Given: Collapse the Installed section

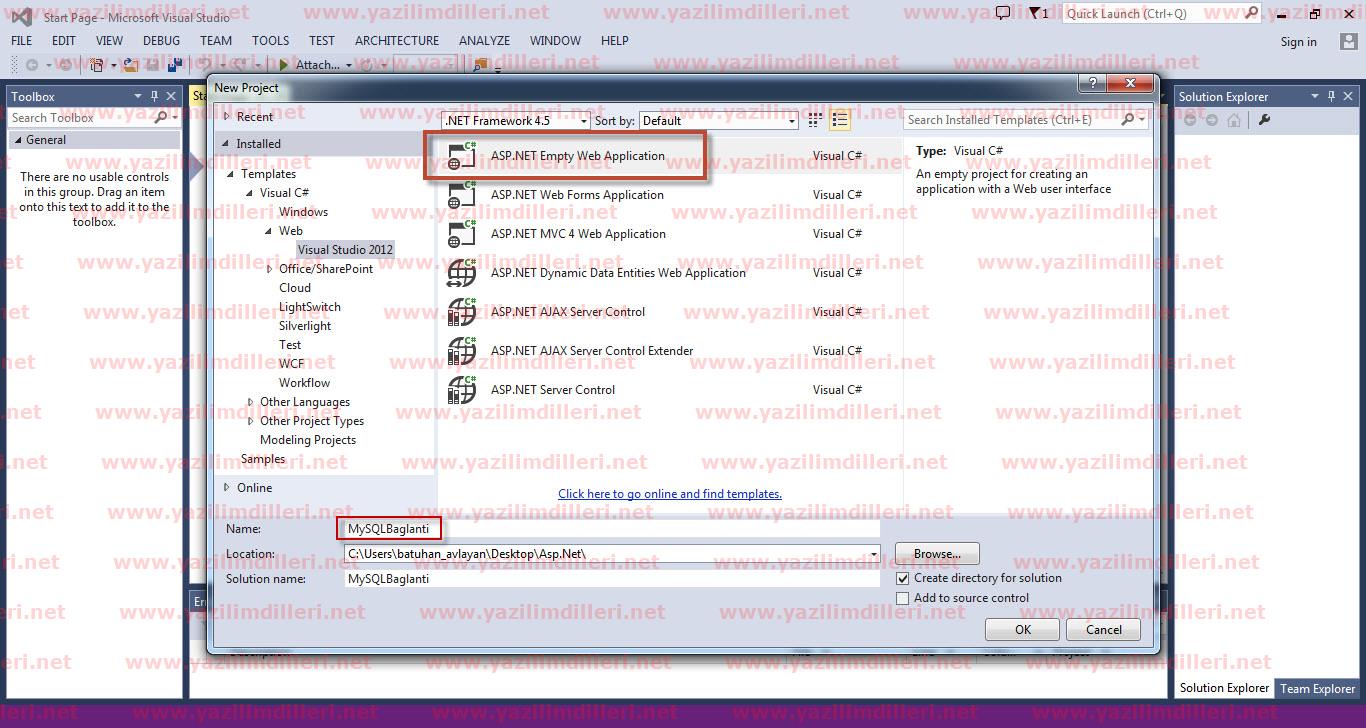Looking at the screenshot, I should 227,144.
